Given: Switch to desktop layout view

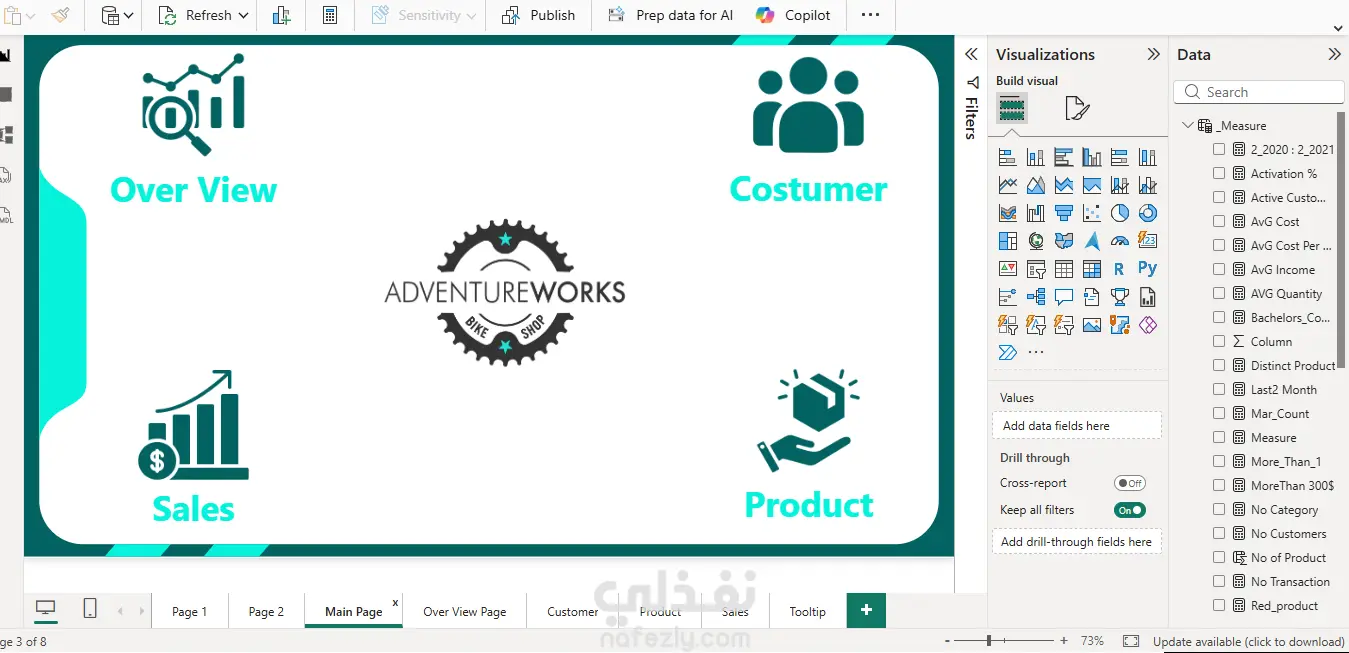Looking at the screenshot, I should pyautogui.click(x=46, y=608).
